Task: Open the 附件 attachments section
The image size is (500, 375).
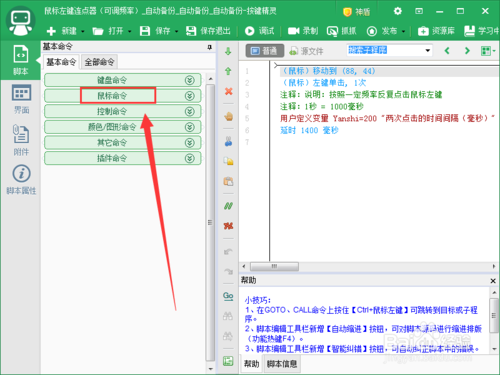Action: 21,140
